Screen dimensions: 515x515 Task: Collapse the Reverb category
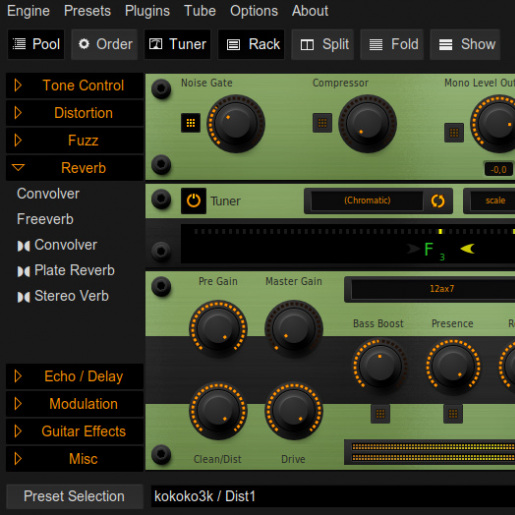coord(75,168)
